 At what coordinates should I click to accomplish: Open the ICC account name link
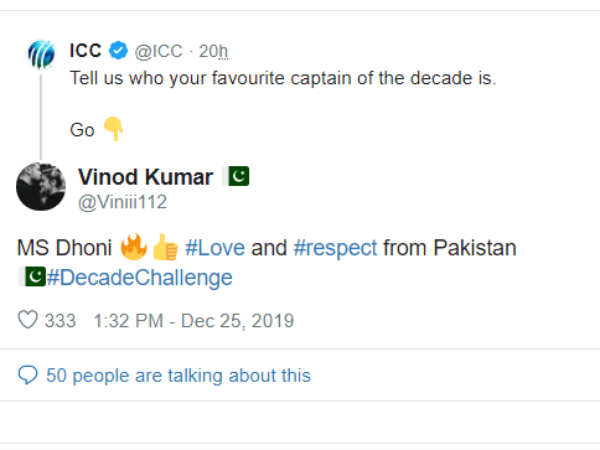coord(85,50)
